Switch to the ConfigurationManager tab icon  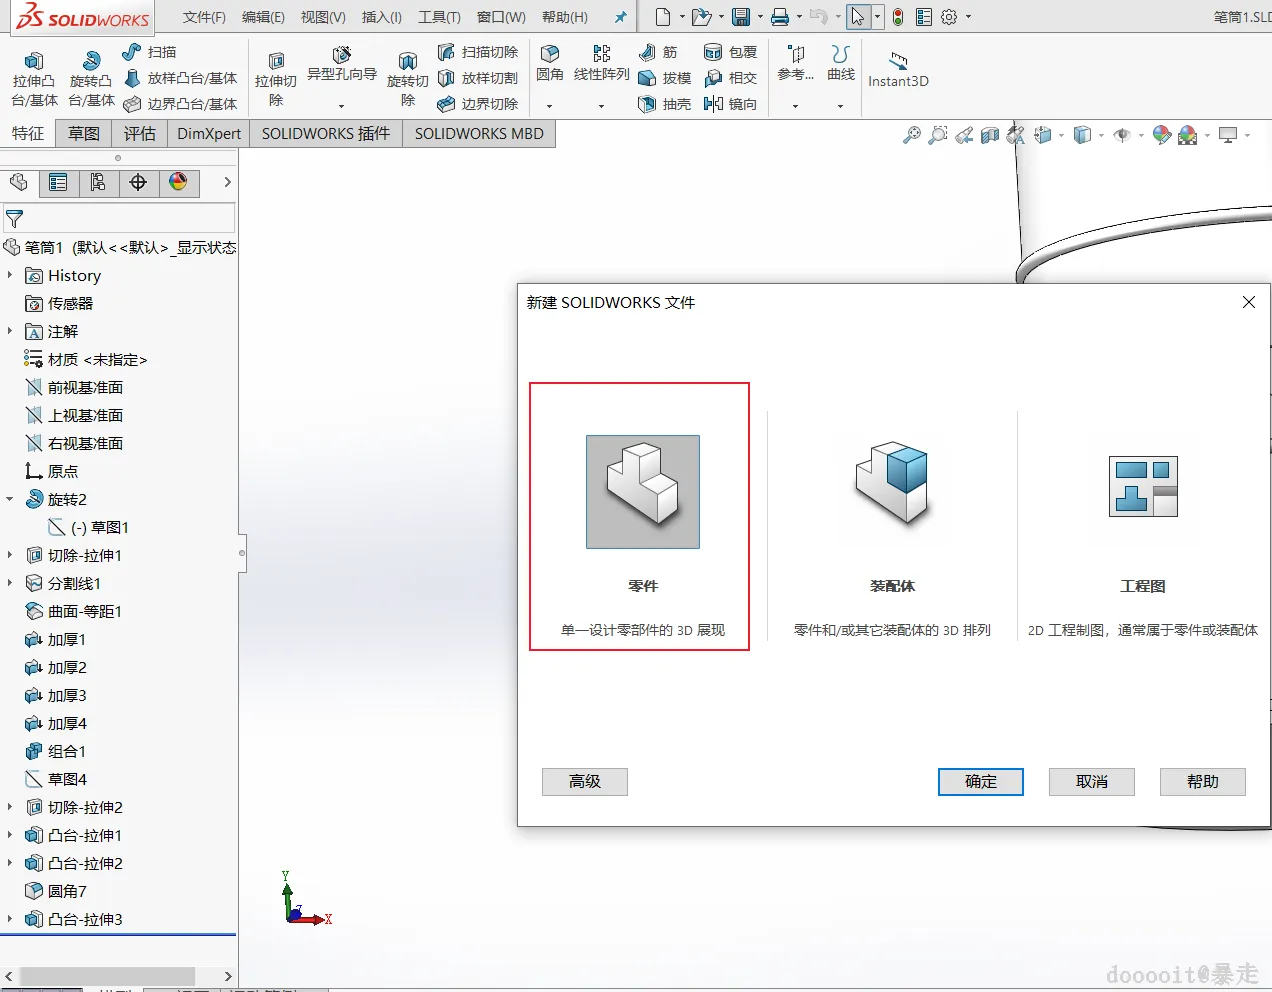click(98, 182)
